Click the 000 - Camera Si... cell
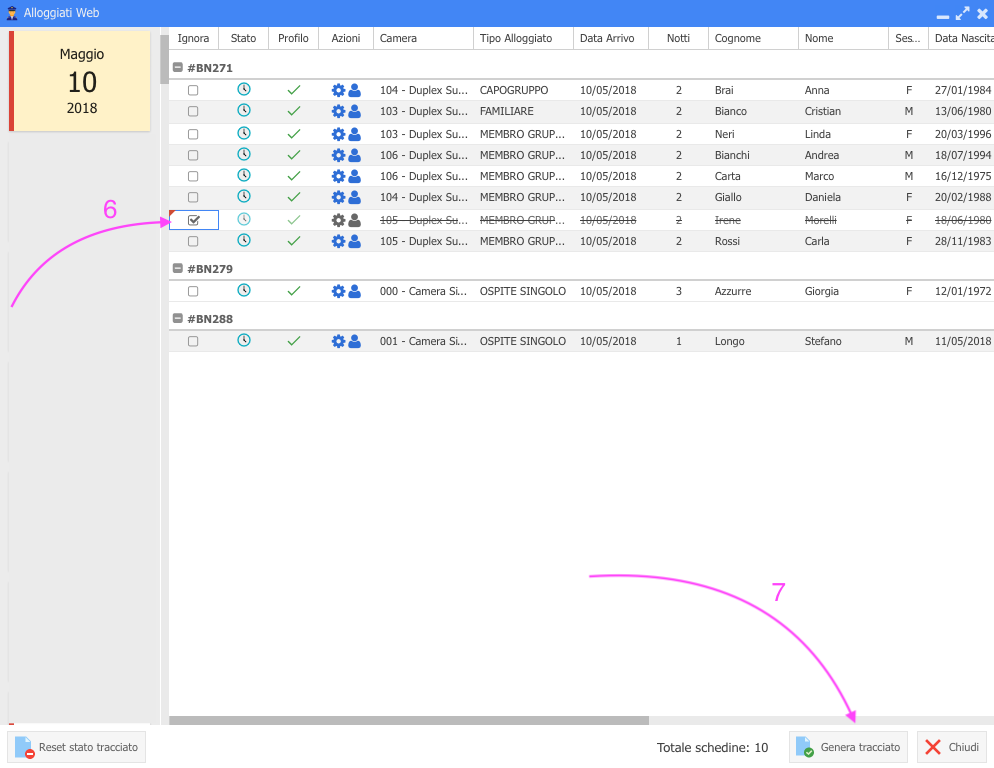The height and width of the screenshot is (768, 994). point(423,291)
